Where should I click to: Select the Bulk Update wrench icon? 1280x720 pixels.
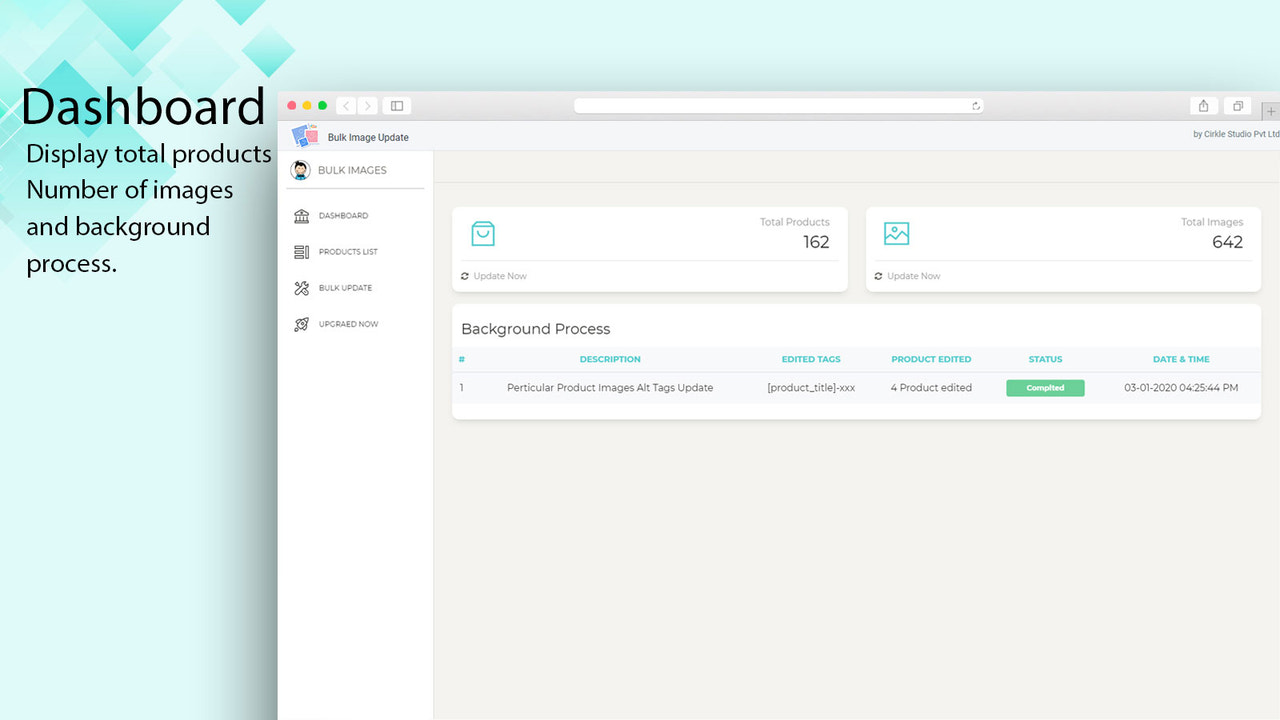pyautogui.click(x=301, y=287)
